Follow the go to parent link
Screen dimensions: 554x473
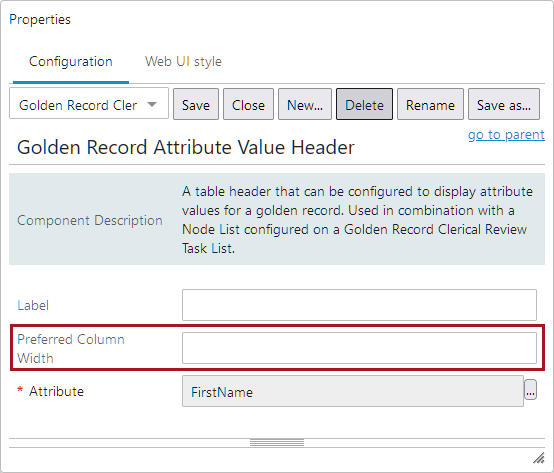pos(506,135)
